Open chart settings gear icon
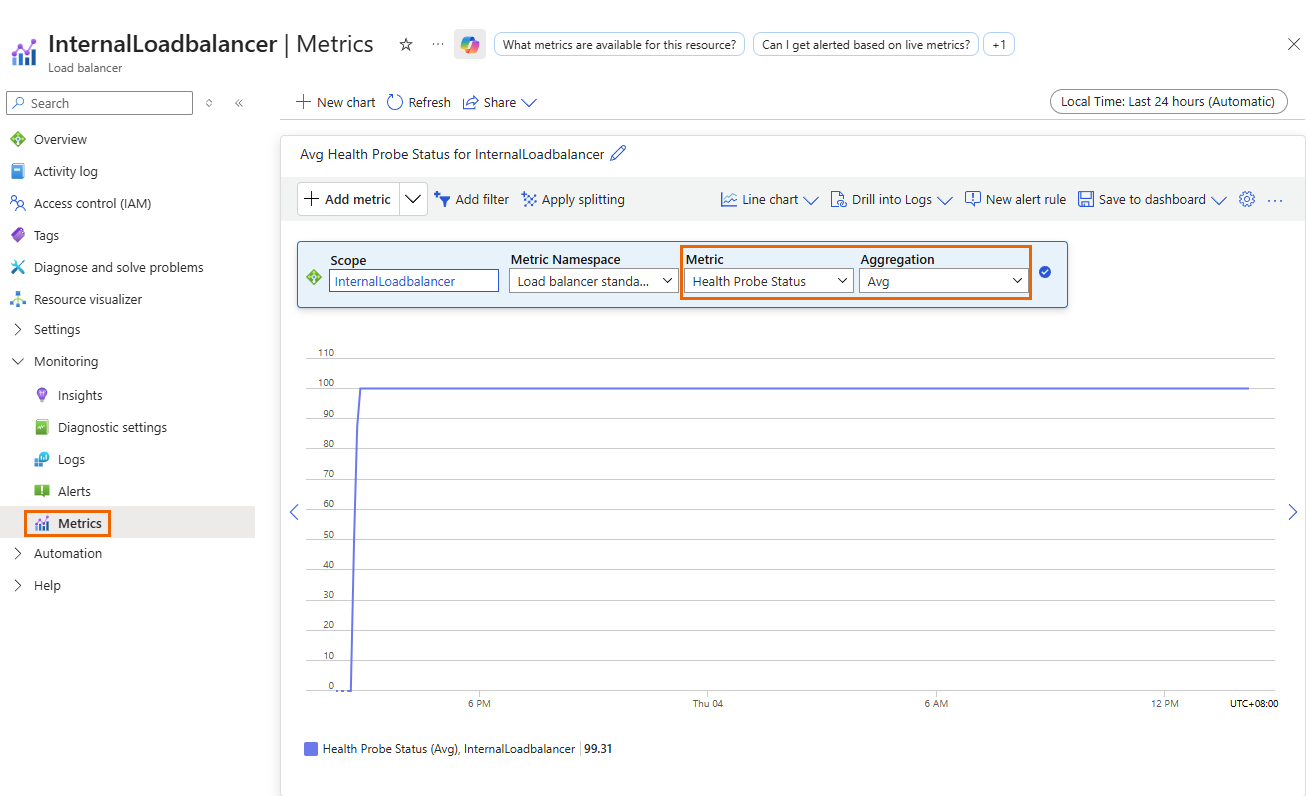Viewport: 1306px width, 796px height. click(x=1246, y=200)
